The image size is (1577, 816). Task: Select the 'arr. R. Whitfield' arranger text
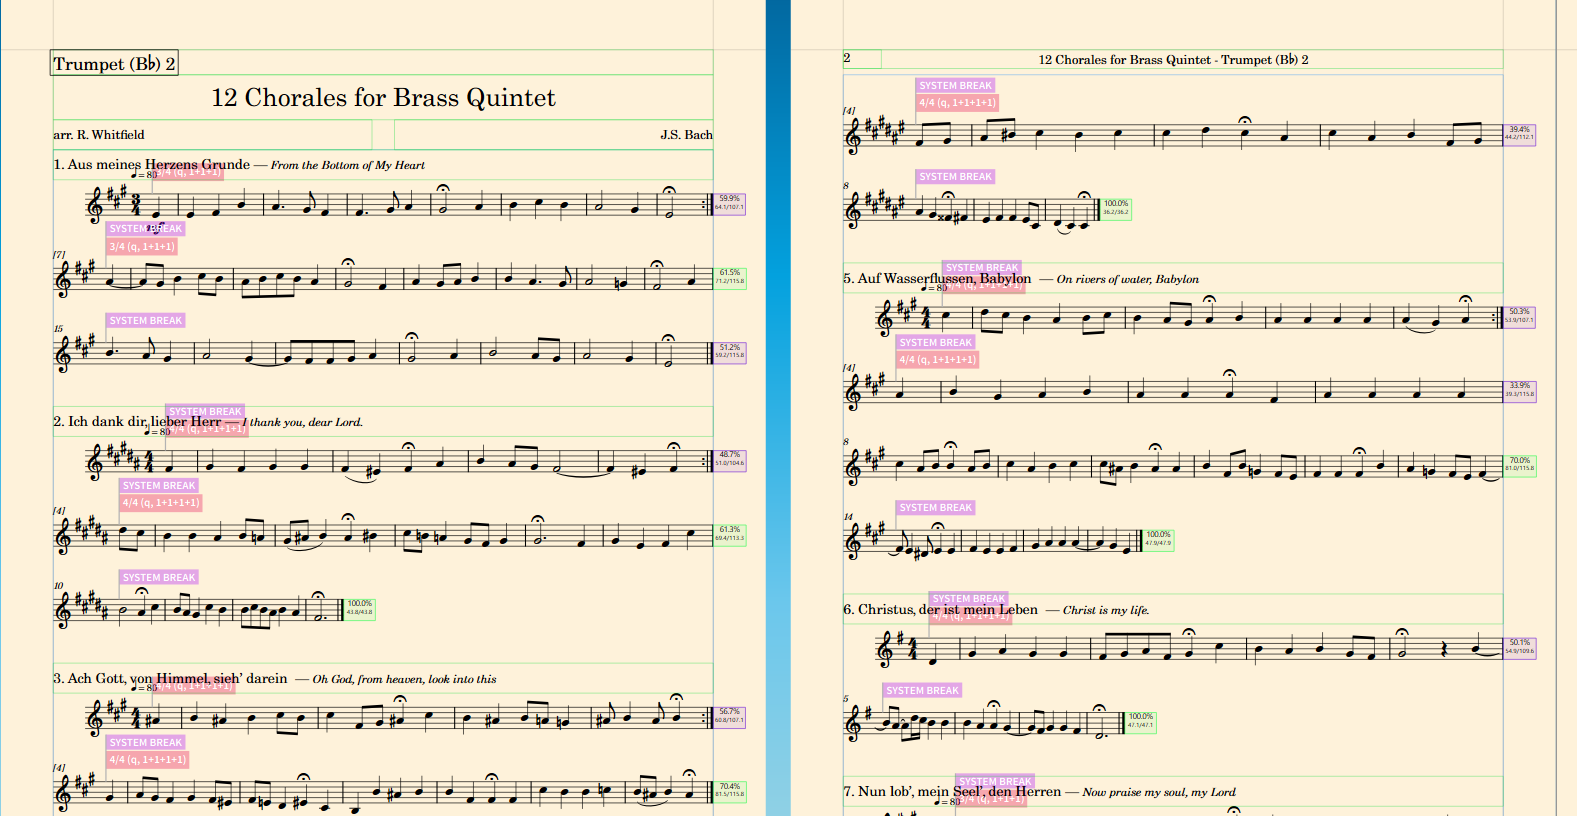click(x=99, y=135)
